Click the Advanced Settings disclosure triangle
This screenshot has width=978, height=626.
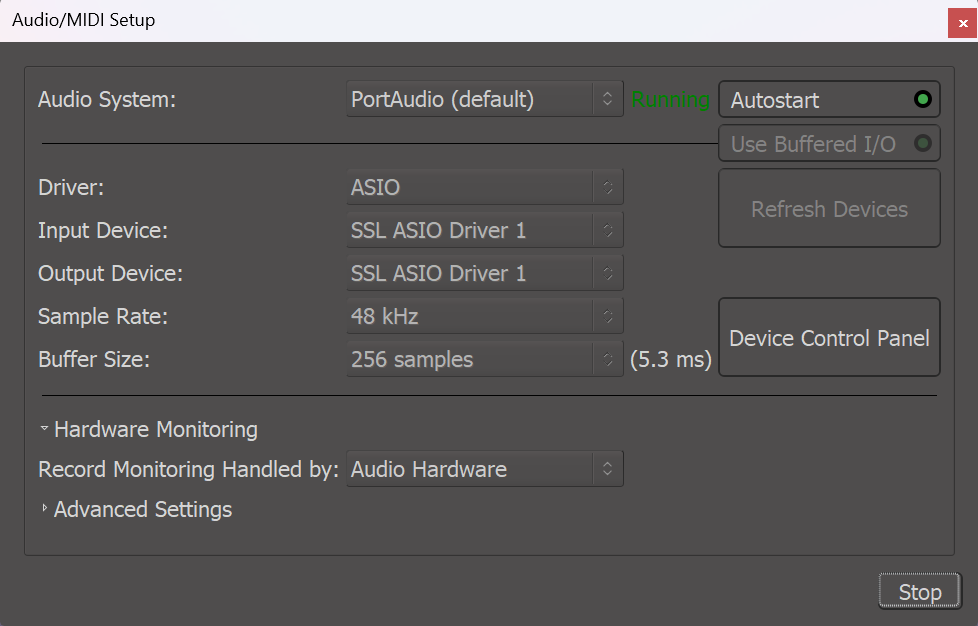44,509
